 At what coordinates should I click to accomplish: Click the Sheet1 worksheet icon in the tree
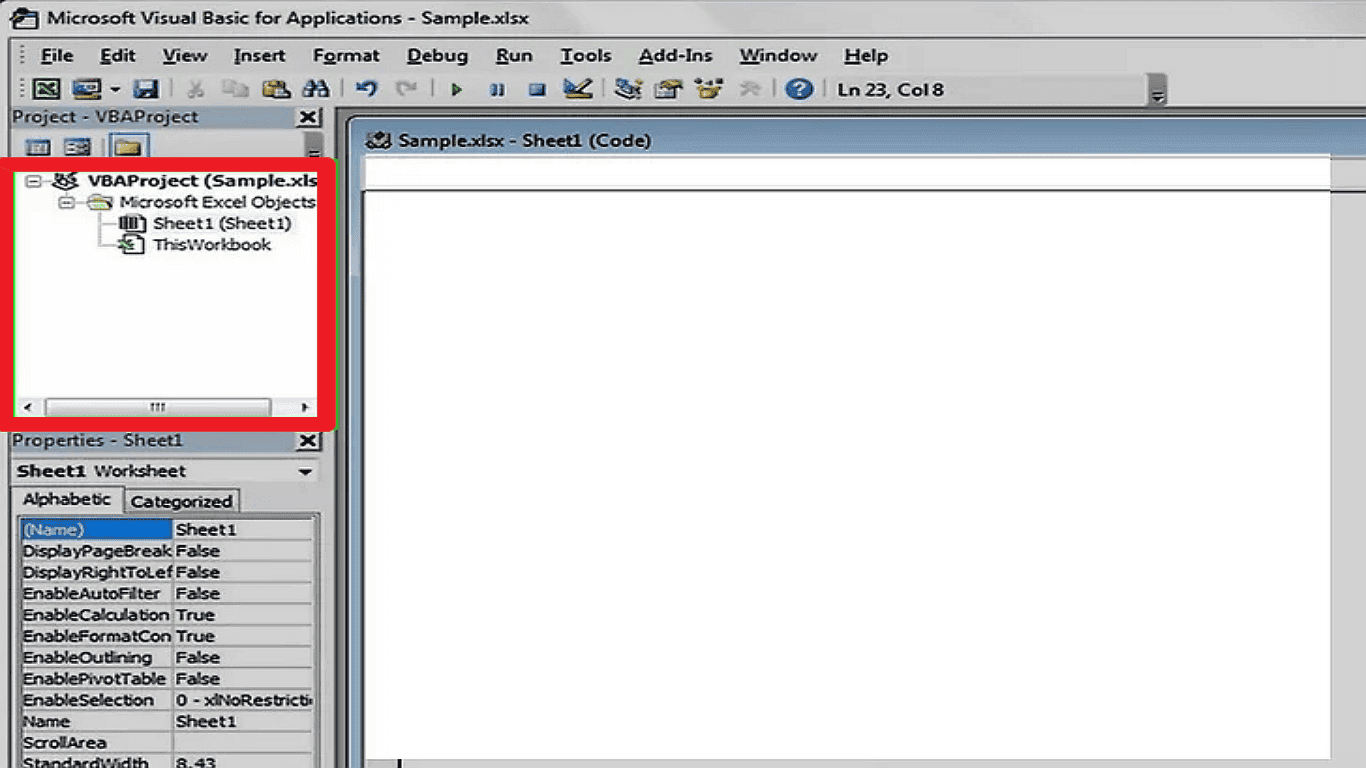coord(132,223)
